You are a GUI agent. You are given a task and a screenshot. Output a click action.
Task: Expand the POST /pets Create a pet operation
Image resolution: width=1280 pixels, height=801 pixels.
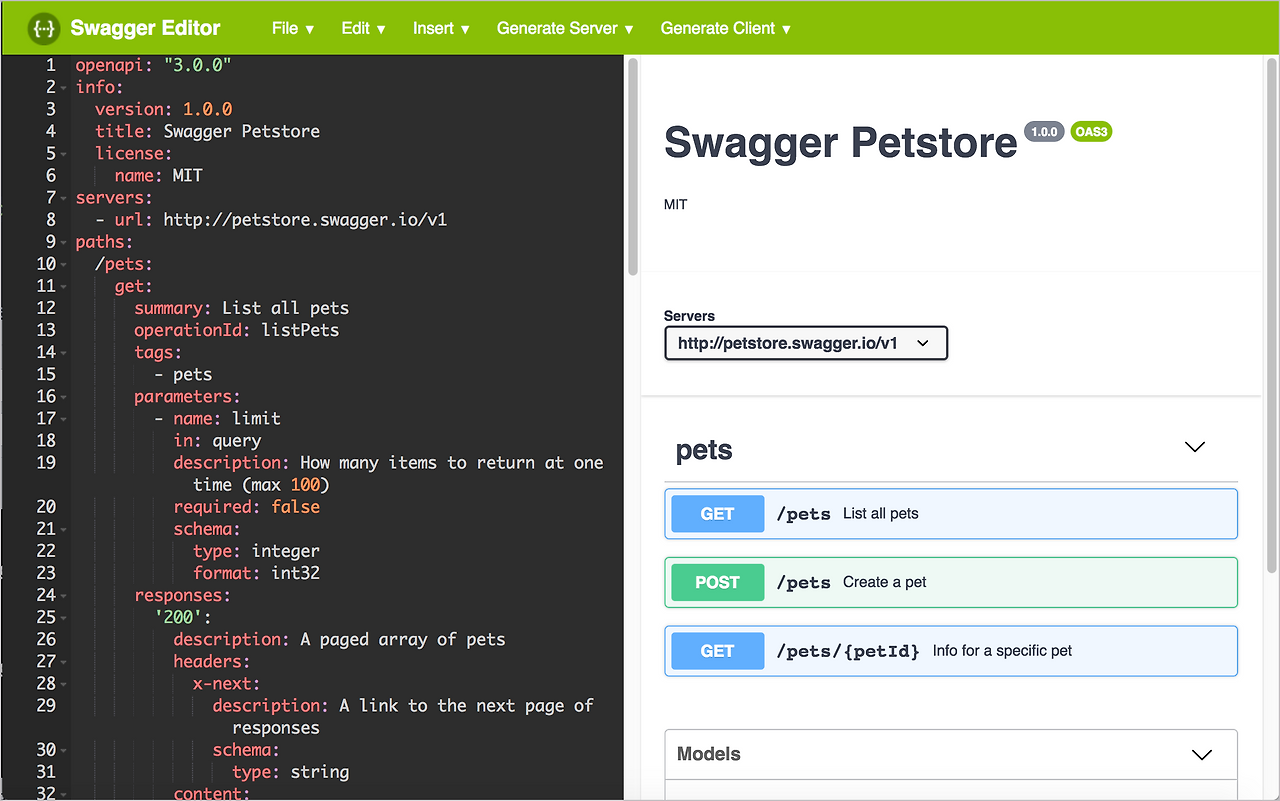click(950, 581)
